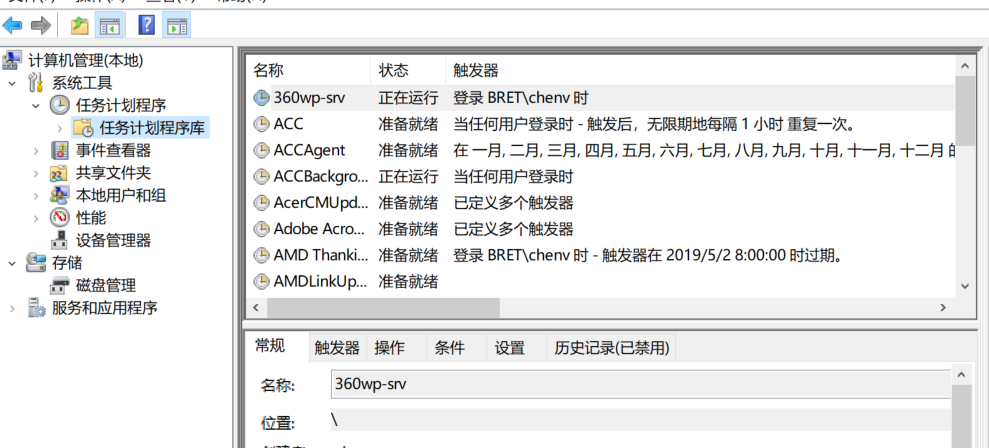Open the 条件 tab
This screenshot has height=448, width=989.
449,348
